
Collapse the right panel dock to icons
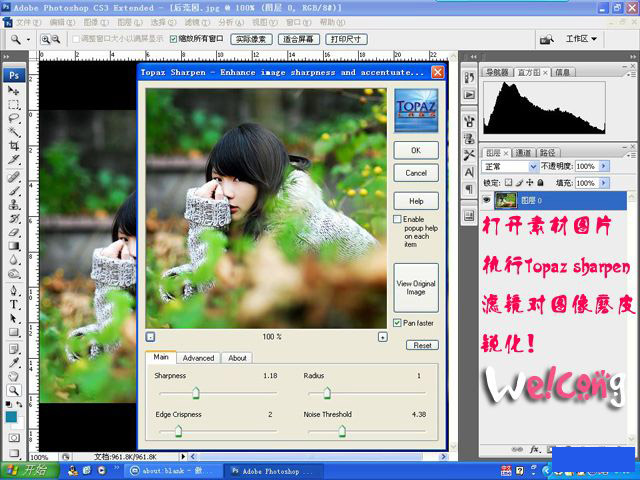pyautogui.click(x=633, y=57)
